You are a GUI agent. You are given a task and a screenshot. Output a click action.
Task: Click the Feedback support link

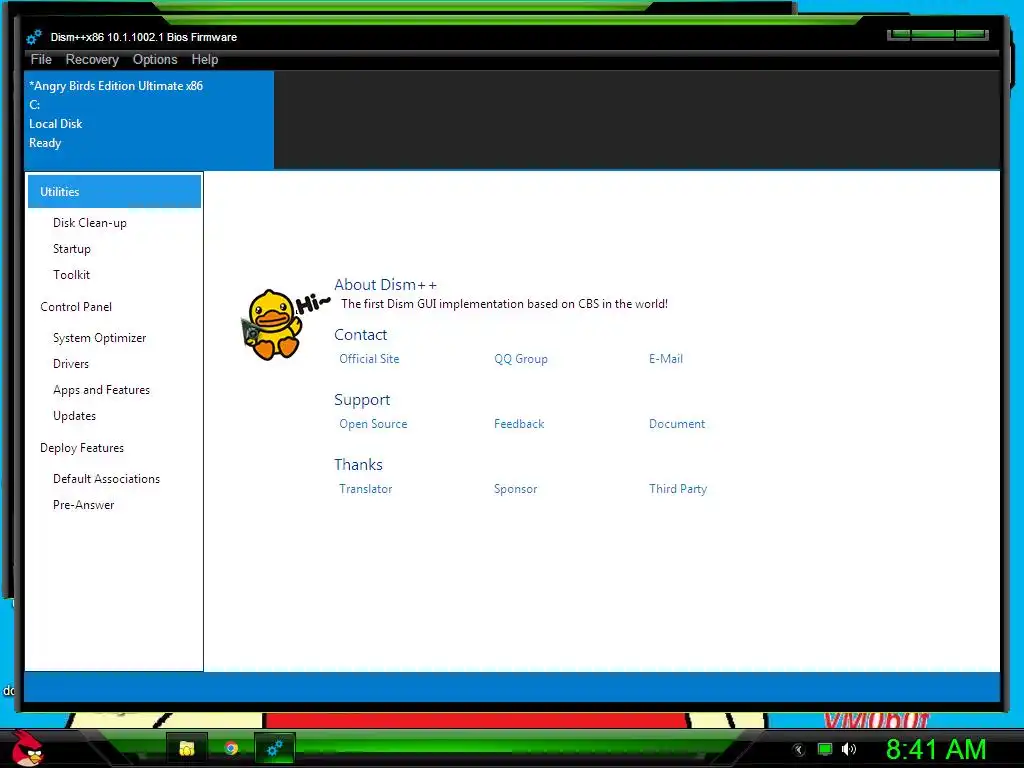(519, 424)
